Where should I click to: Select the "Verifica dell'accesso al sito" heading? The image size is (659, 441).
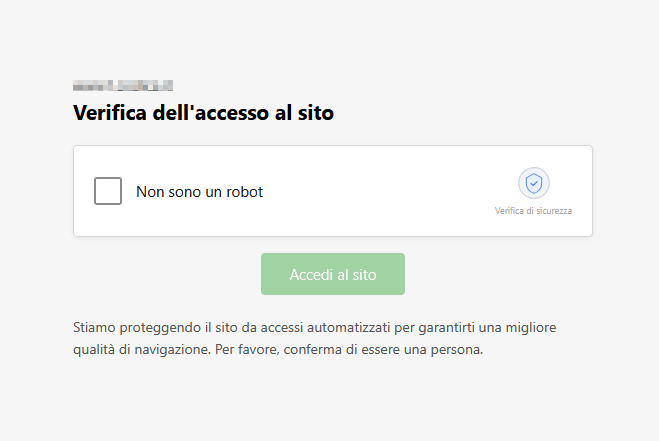click(203, 113)
